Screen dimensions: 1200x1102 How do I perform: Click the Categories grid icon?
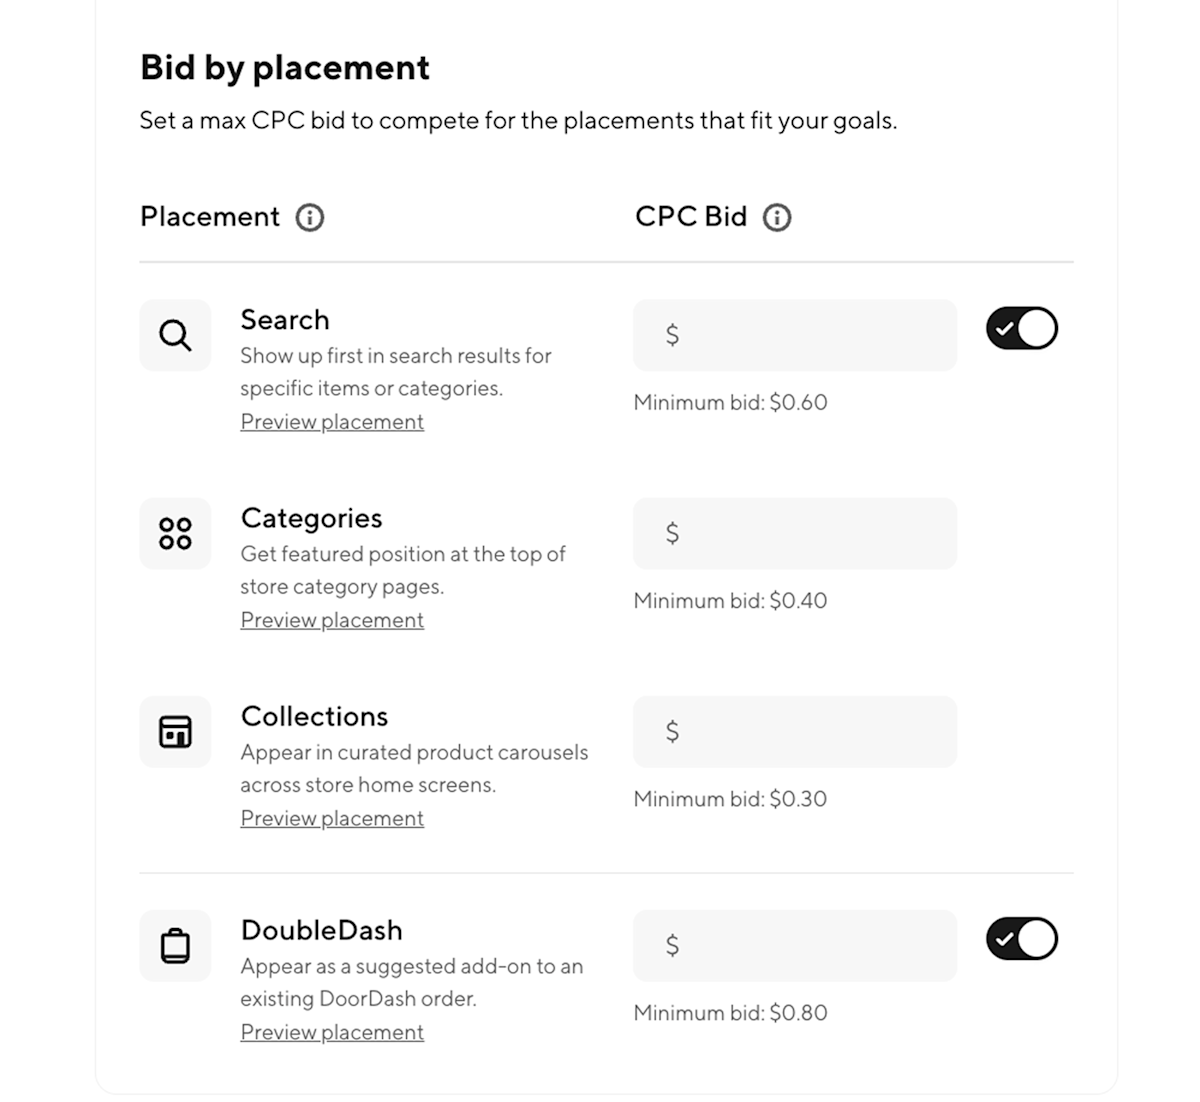click(x=175, y=533)
